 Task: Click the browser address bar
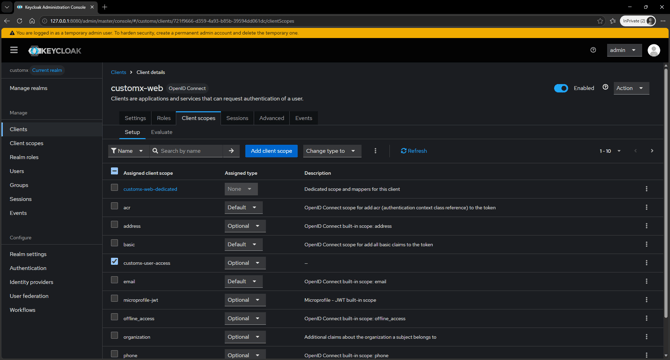click(316, 21)
